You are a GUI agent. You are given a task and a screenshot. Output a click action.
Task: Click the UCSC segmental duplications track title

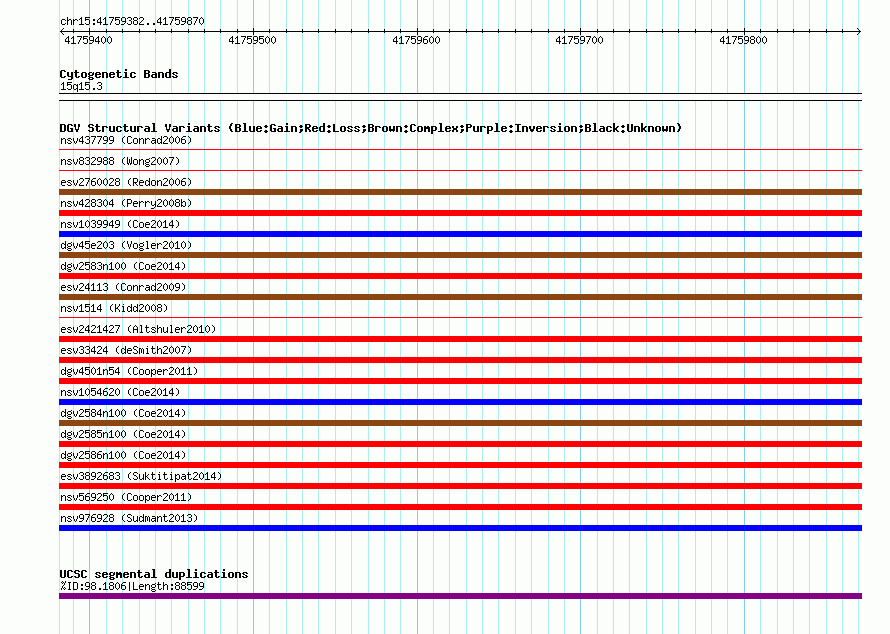point(154,574)
